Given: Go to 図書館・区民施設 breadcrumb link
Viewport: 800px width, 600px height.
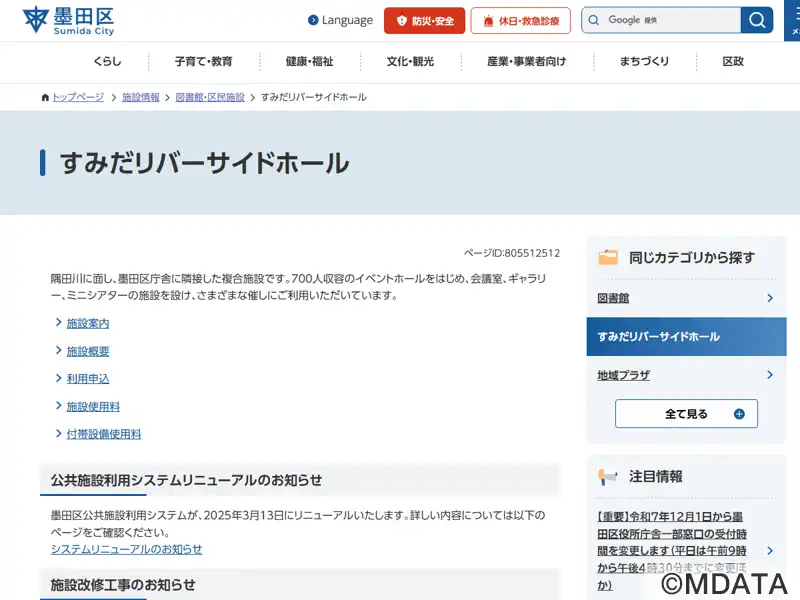Looking at the screenshot, I should [x=210, y=97].
